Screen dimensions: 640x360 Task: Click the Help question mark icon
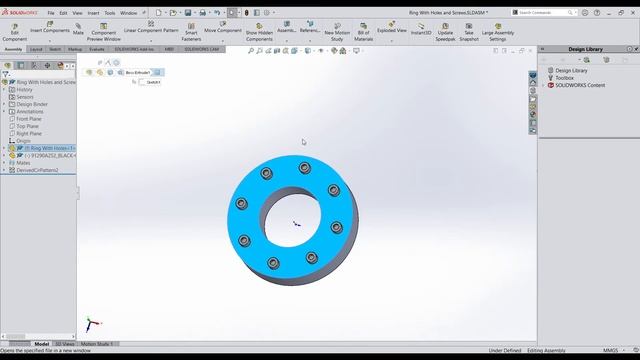pos(597,13)
